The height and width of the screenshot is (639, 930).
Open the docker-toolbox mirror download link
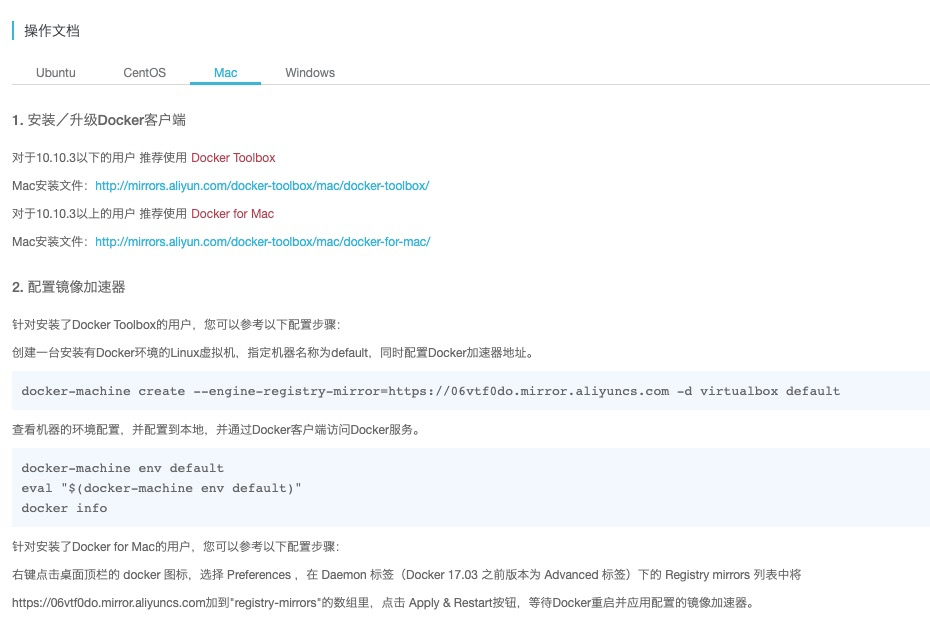click(x=262, y=186)
